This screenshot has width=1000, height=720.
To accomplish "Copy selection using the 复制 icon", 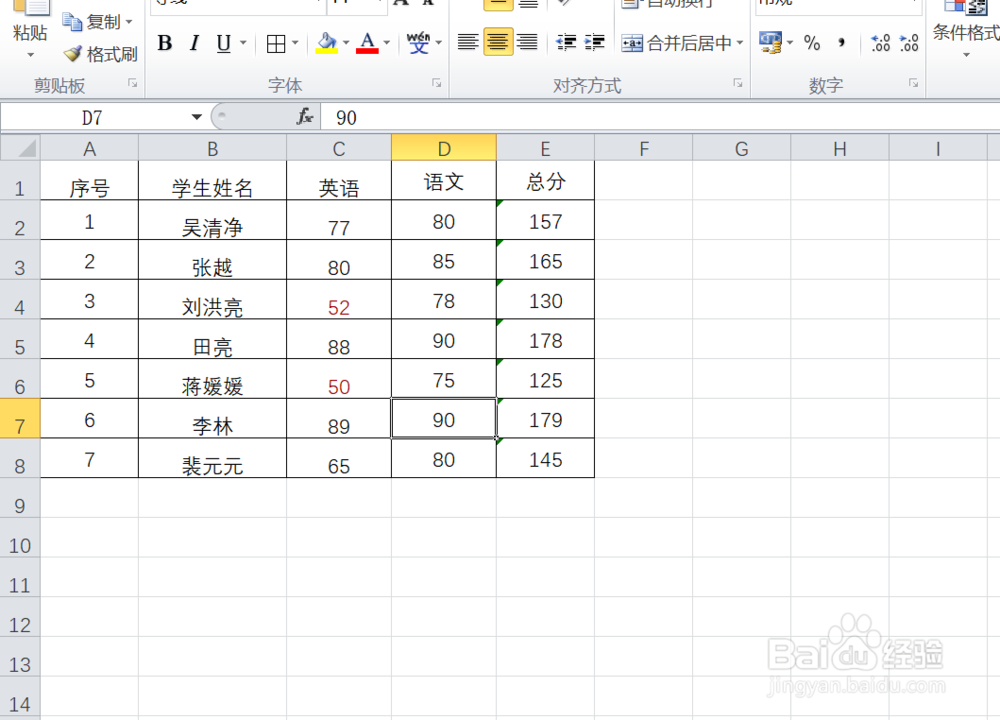I will pyautogui.click(x=97, y=21).
